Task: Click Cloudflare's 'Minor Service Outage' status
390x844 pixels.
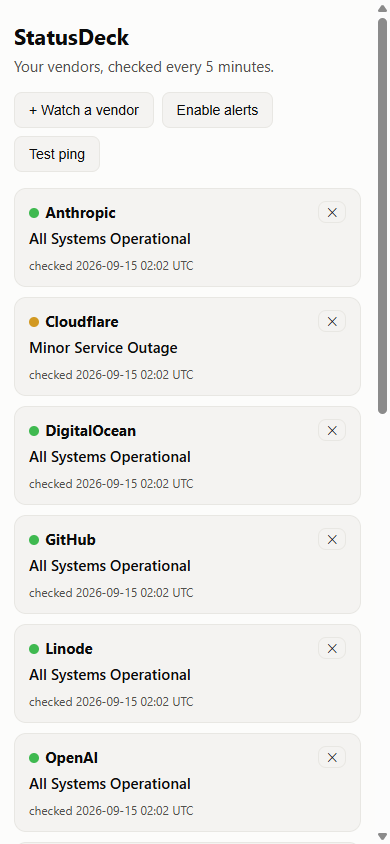Action: 103,348
